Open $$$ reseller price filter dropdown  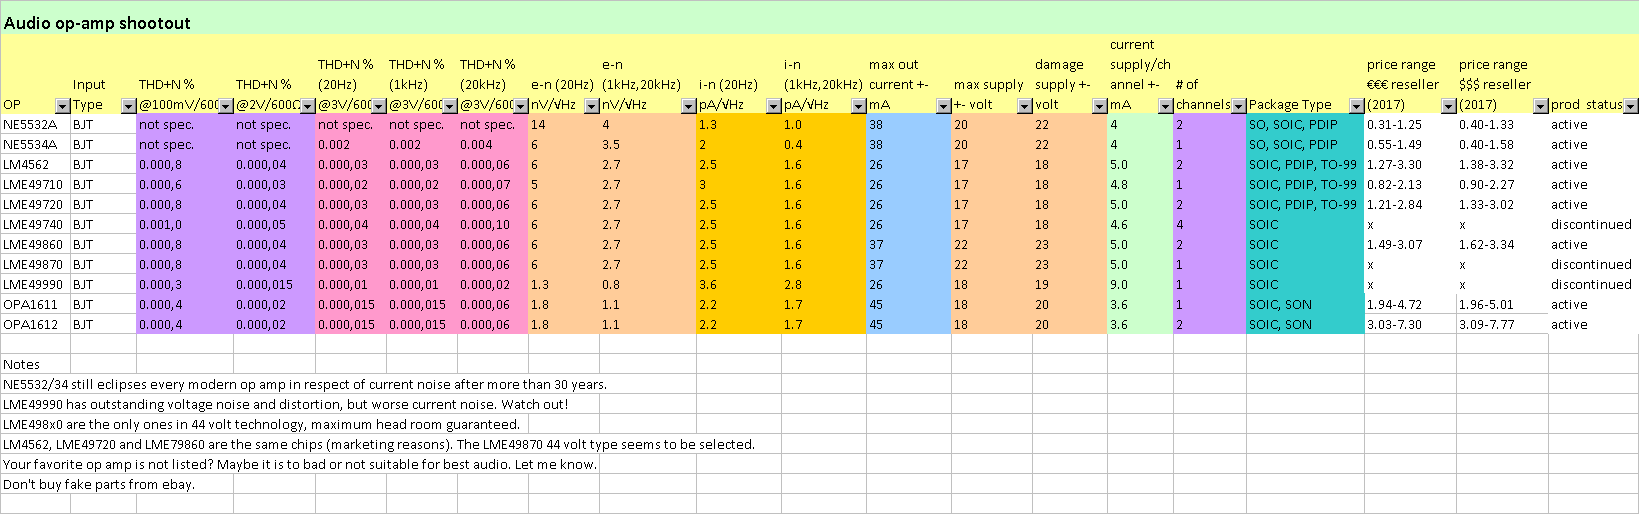tap(1540, 106)
